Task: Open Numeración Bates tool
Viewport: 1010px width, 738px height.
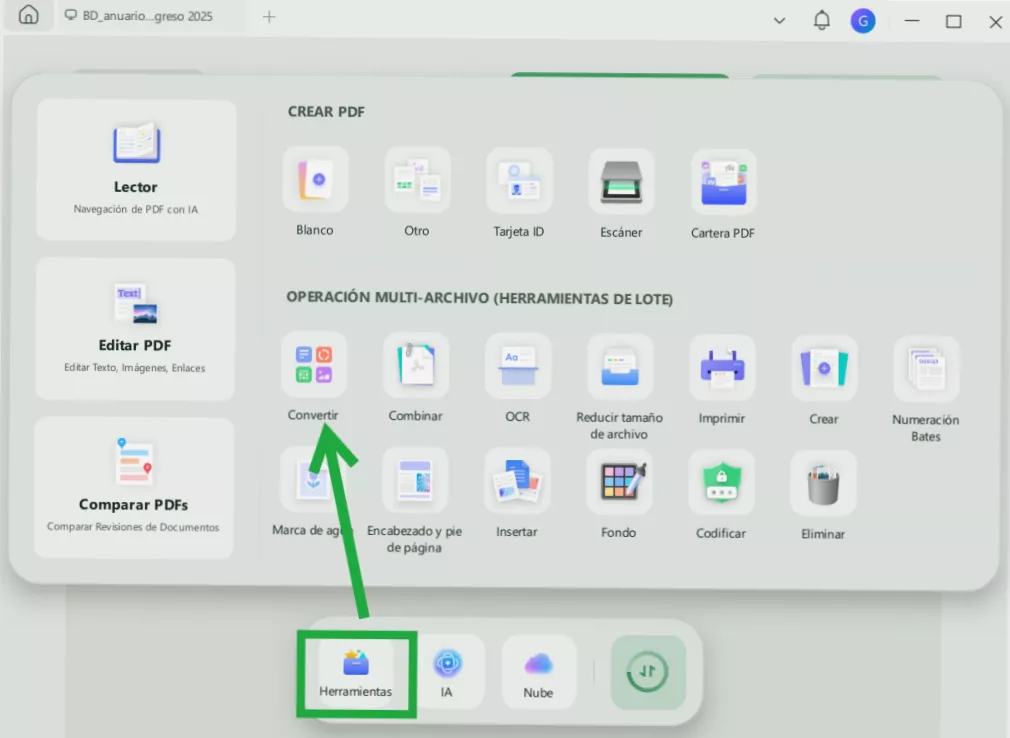Action: [926, 369]
